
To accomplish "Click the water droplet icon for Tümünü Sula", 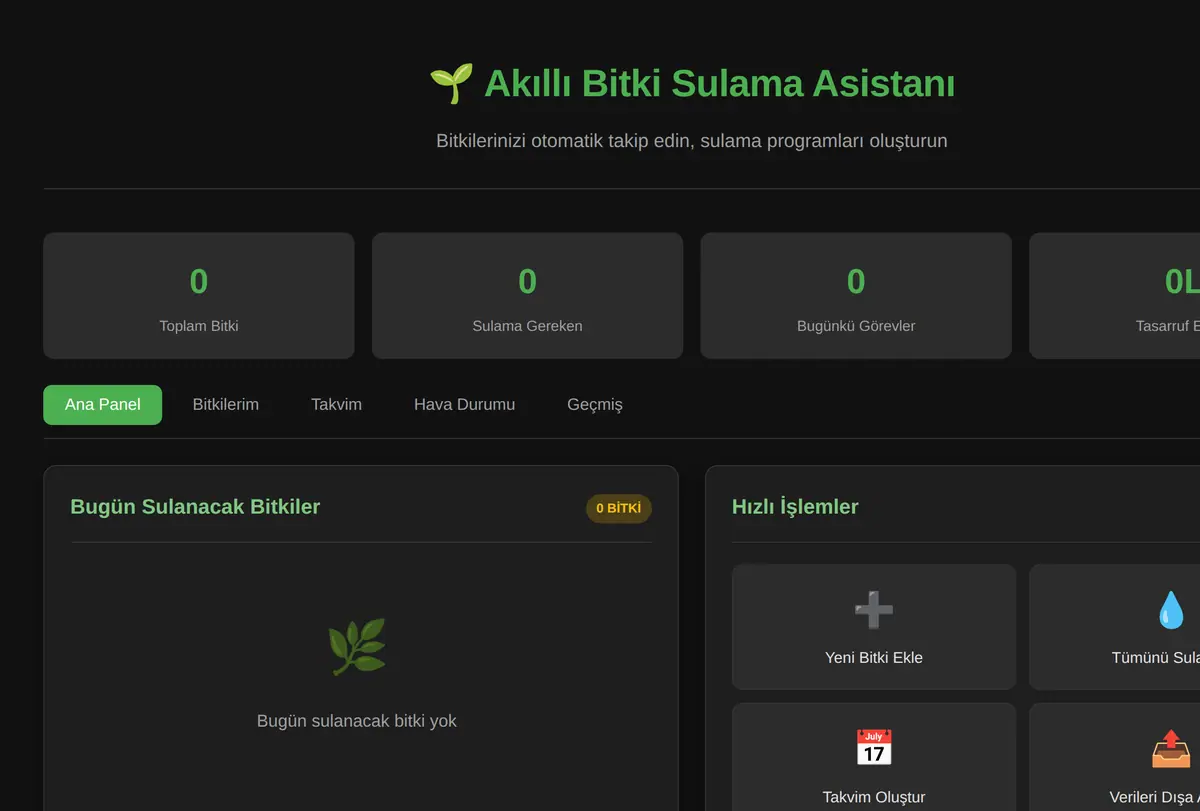I will [x=1171, y=609].
